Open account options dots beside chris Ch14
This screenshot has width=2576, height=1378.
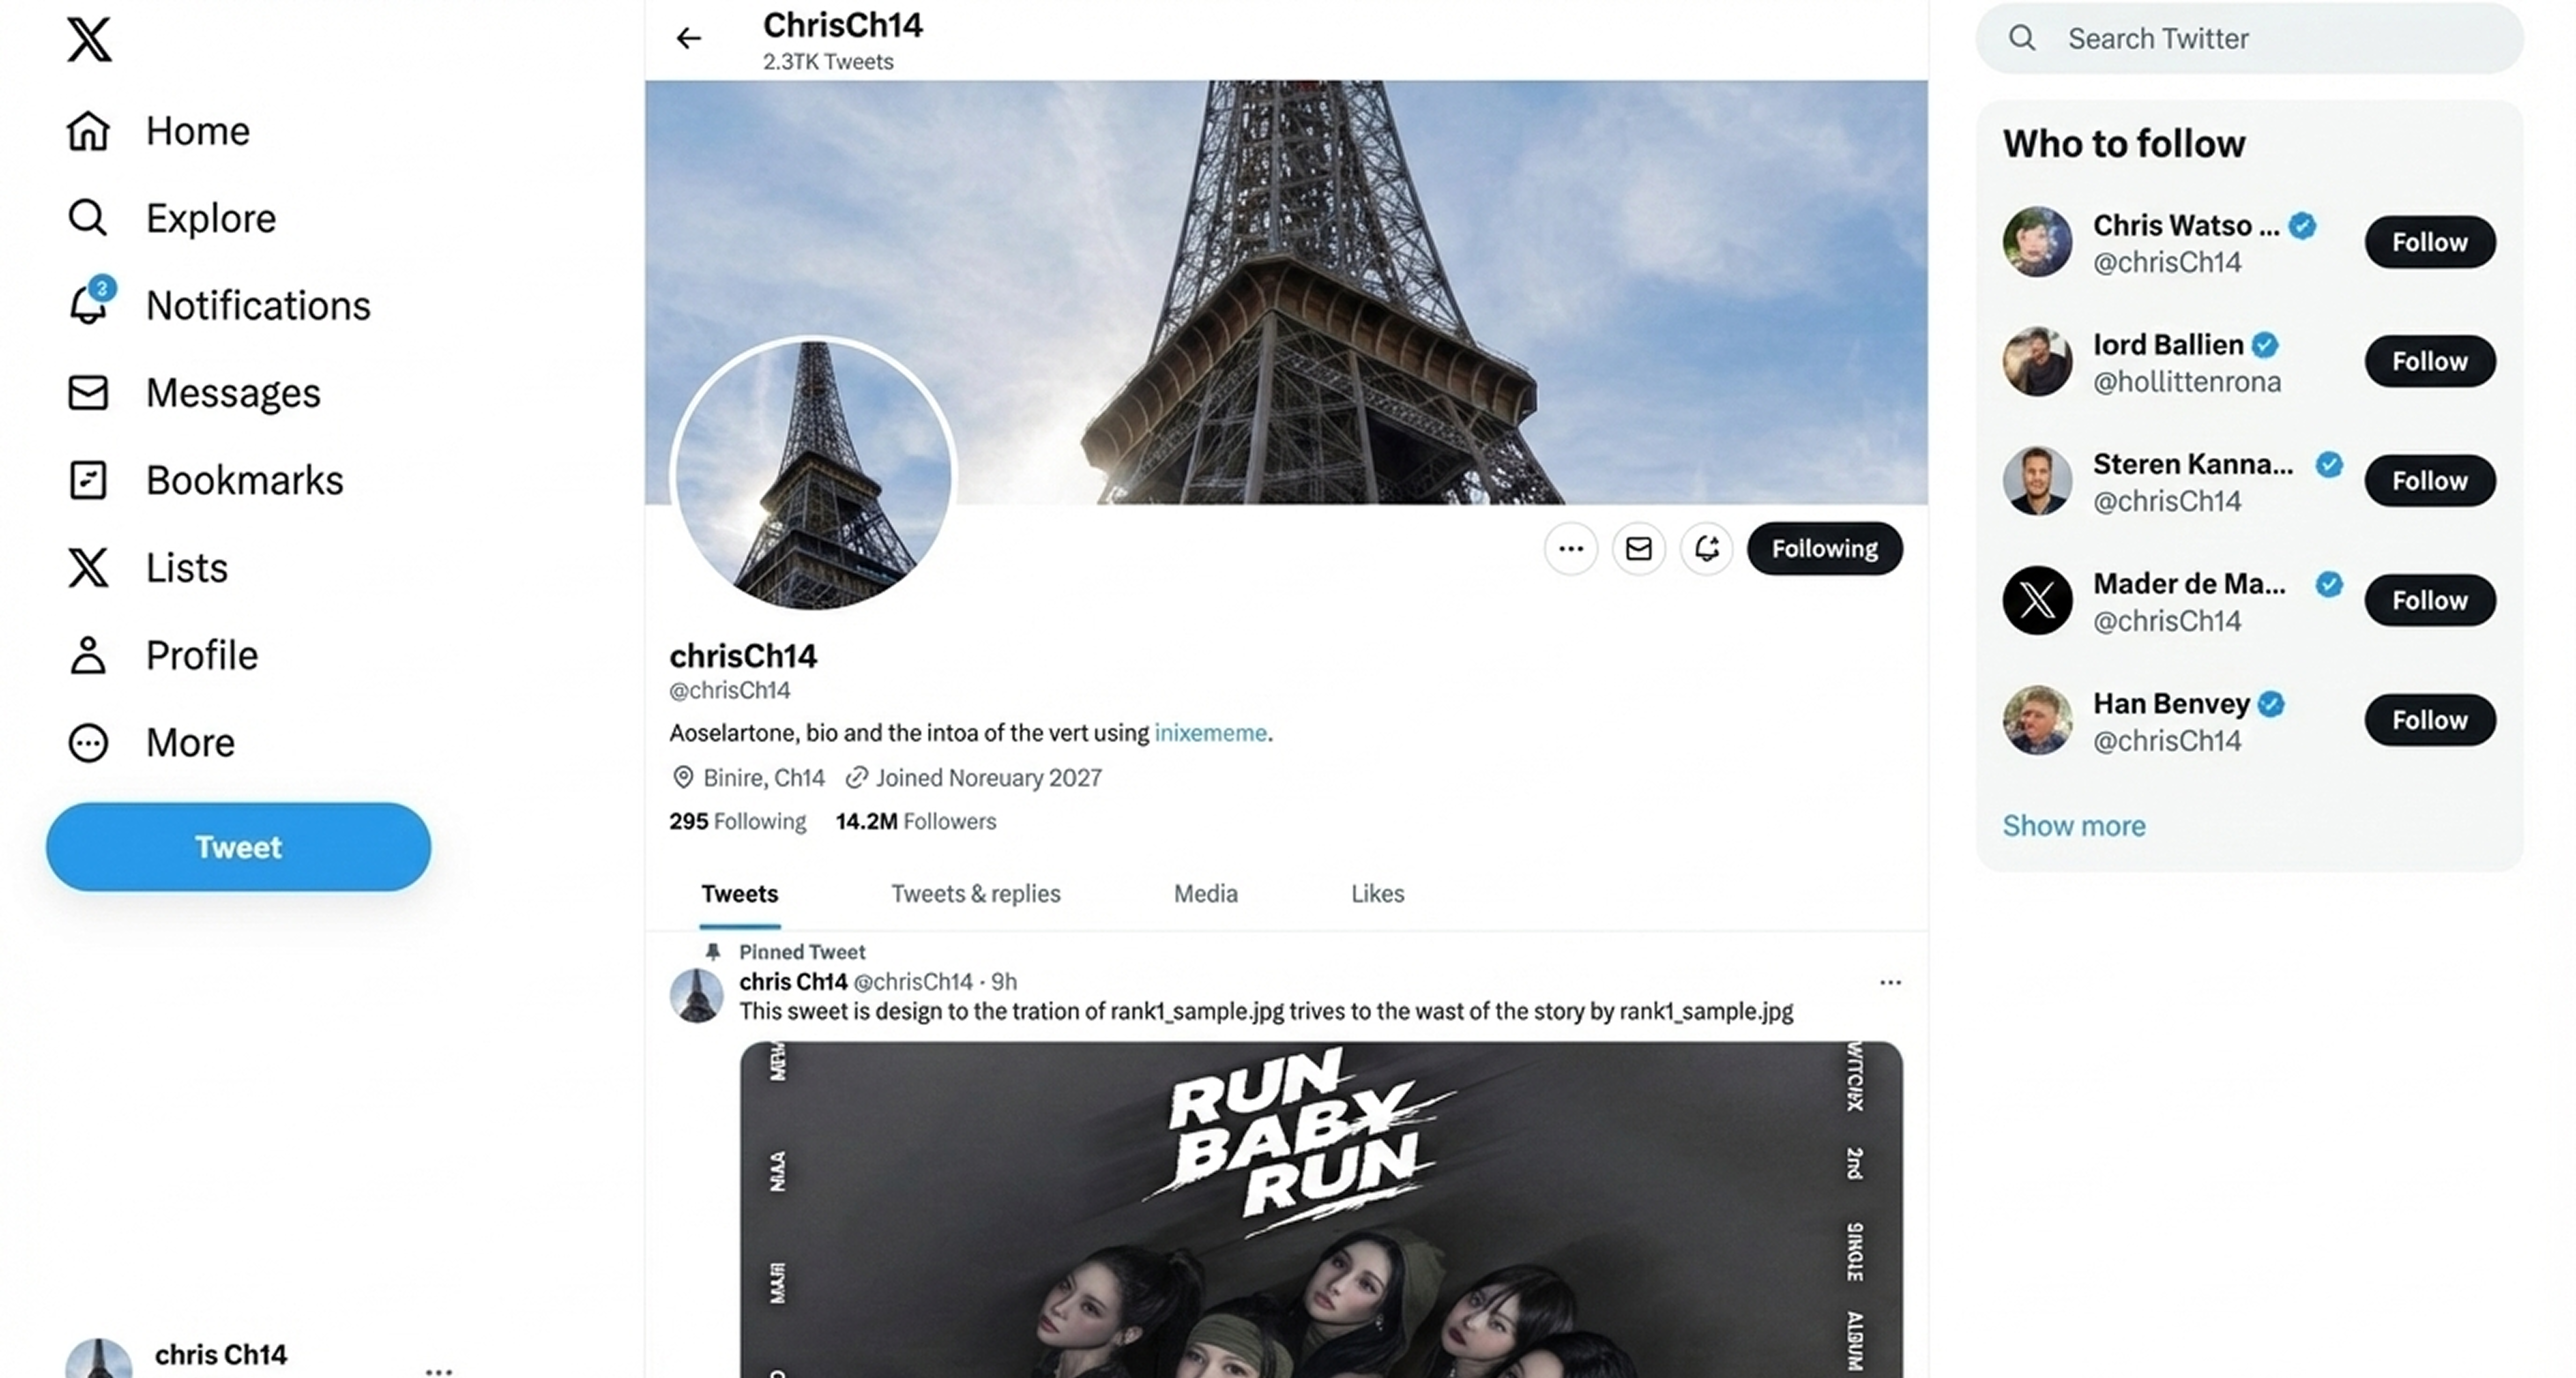[438, 1369]
